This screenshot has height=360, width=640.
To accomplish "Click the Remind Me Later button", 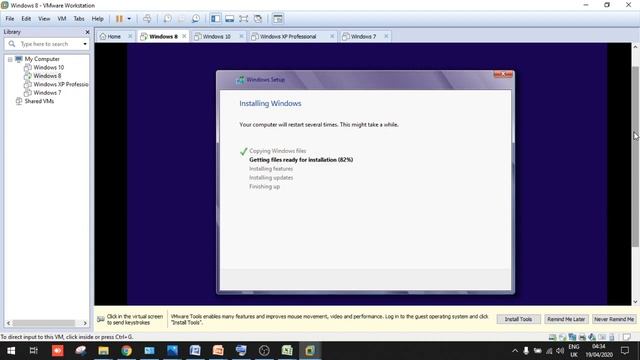I will click(x=566, y=319).
